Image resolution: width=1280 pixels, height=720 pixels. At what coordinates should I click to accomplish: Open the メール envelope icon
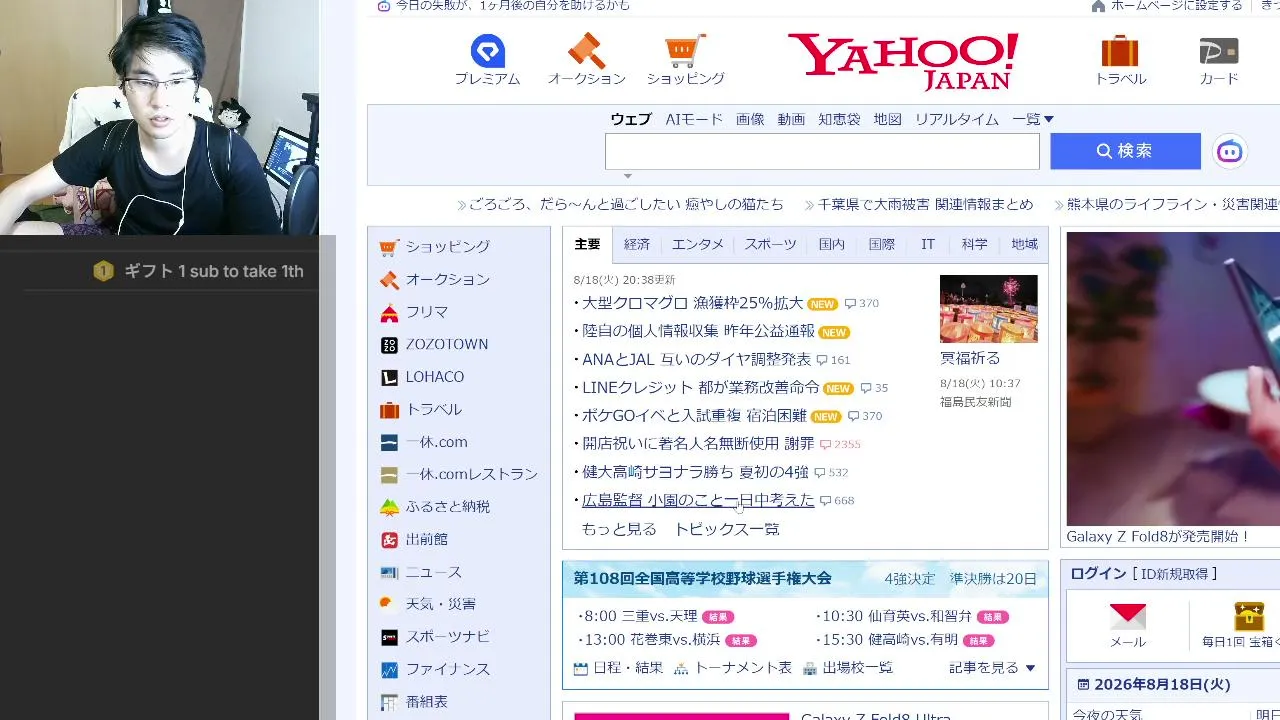click(x=1128, y=615)
